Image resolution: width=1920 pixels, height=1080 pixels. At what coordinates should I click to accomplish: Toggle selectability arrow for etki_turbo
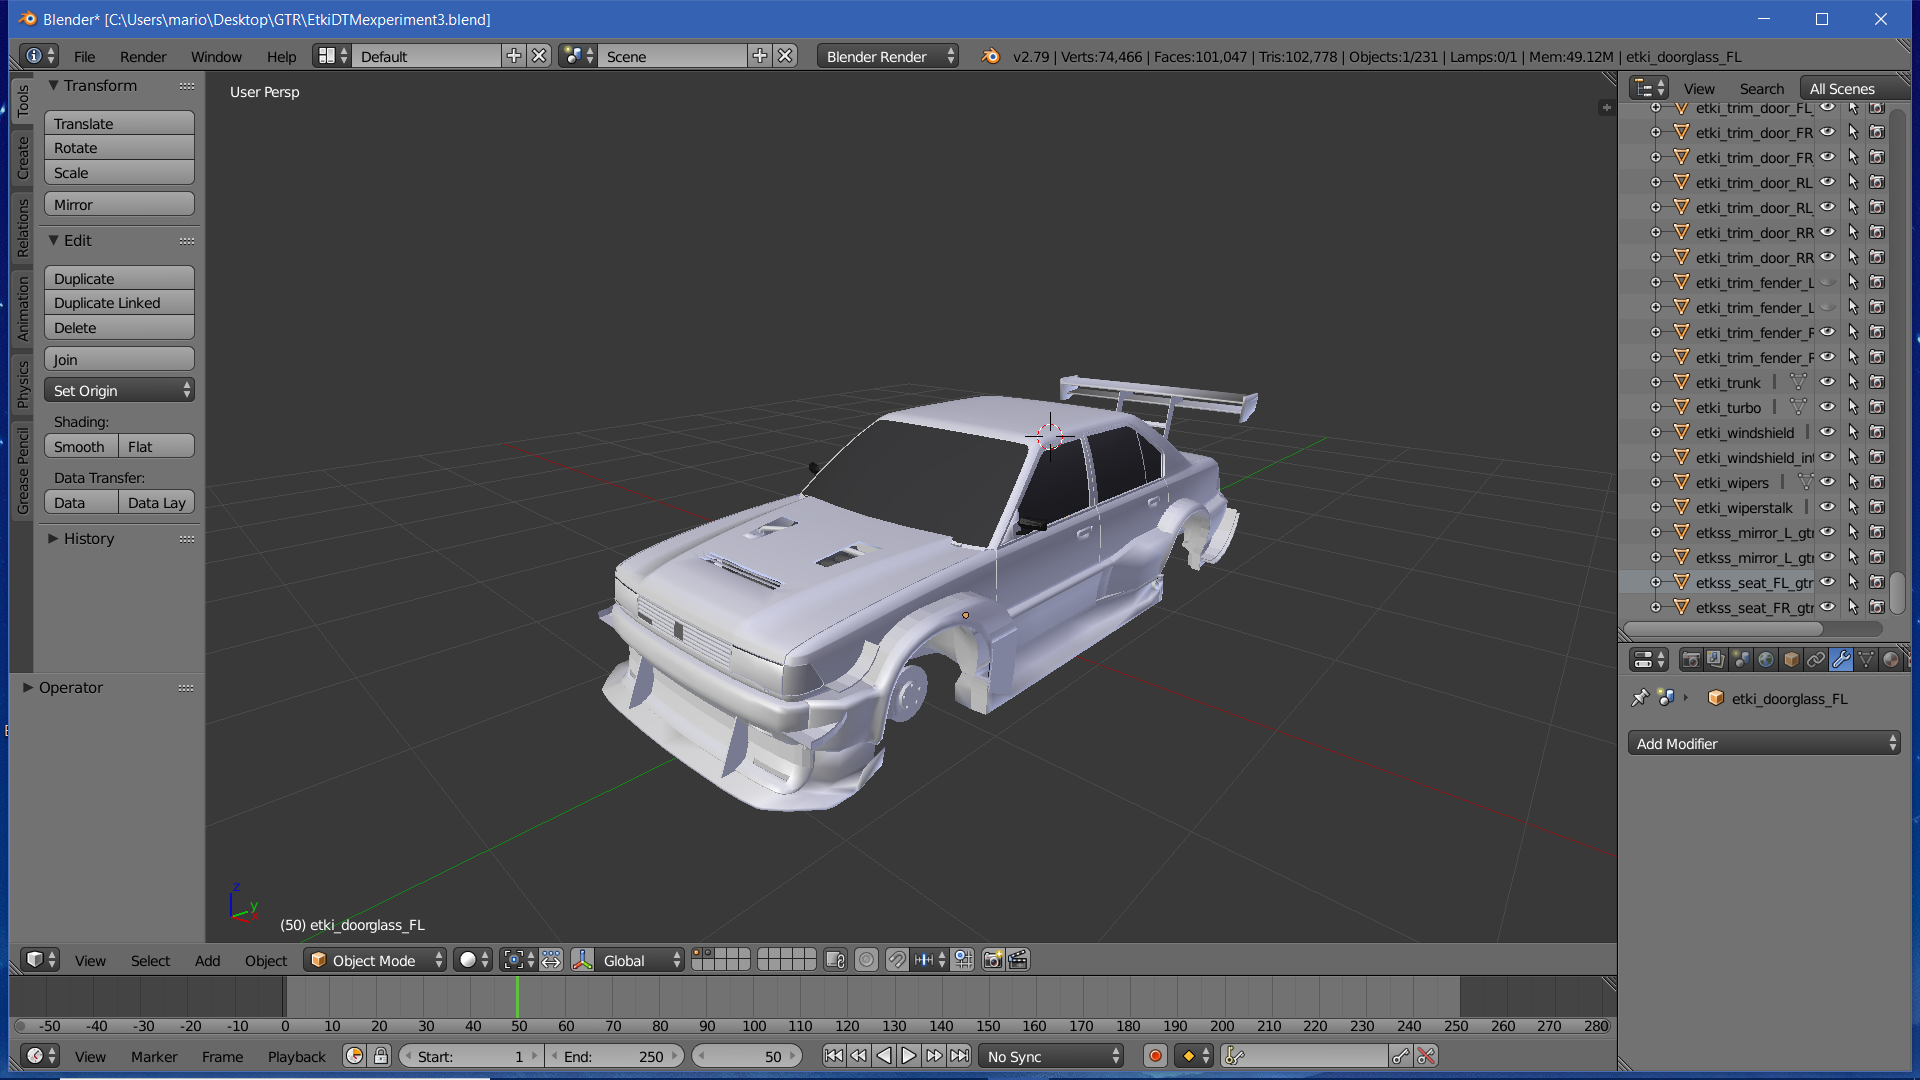pyautogui.click(x=1853, y=408)
